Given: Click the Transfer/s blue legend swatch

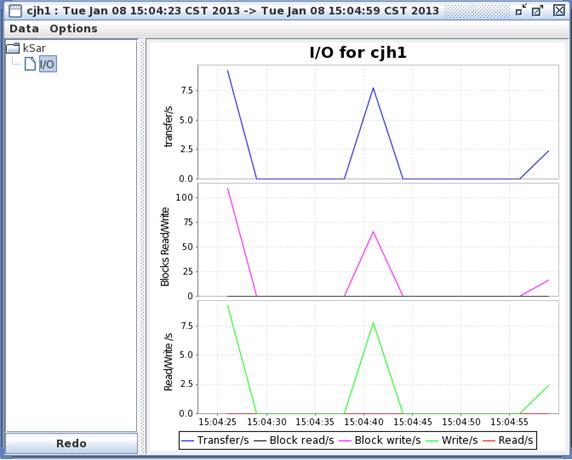Looking at the screenshot, I should [x=188, y=441].
